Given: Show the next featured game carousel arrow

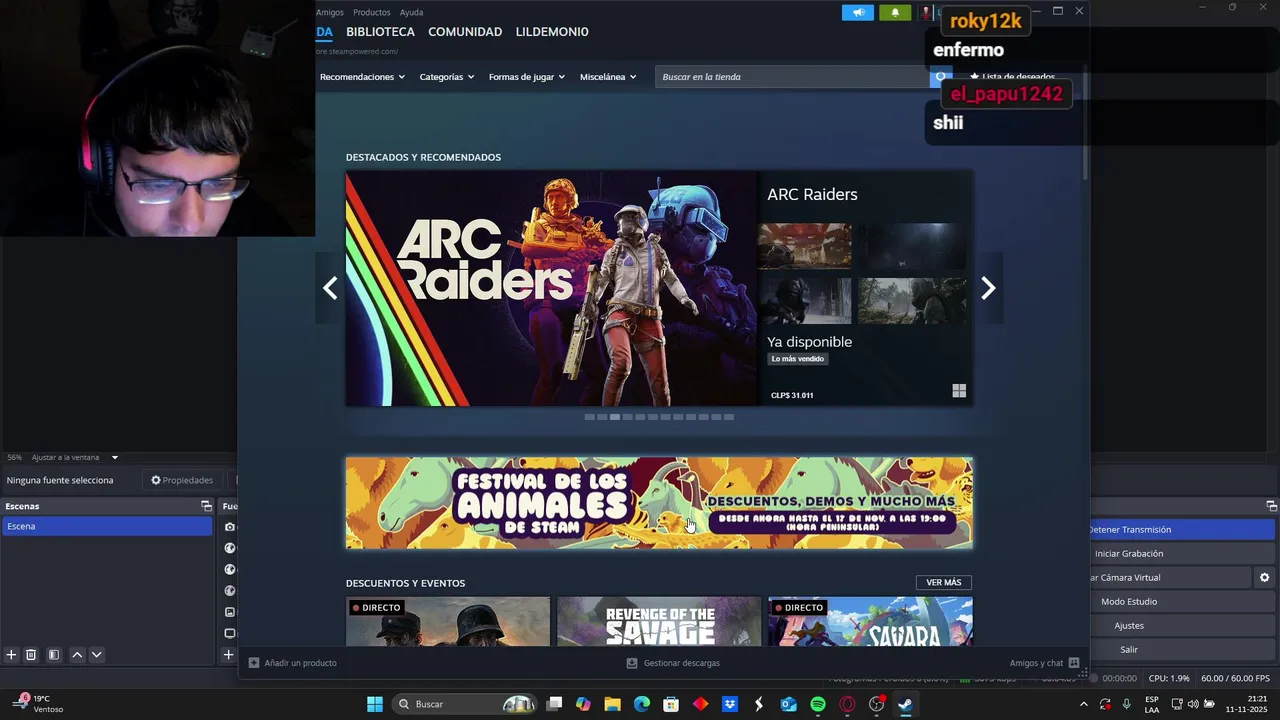Looking at the screenshot, I should click(x=988, y=288).
